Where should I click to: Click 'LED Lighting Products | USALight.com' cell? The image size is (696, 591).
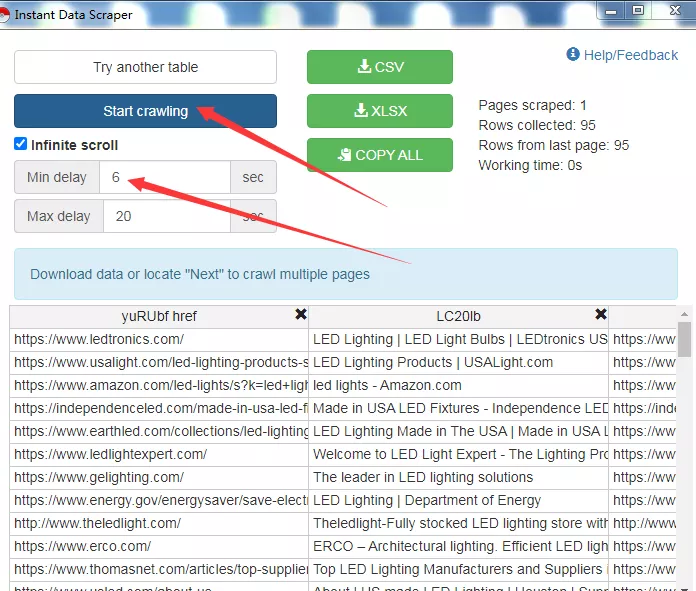[x=458, y=363]
